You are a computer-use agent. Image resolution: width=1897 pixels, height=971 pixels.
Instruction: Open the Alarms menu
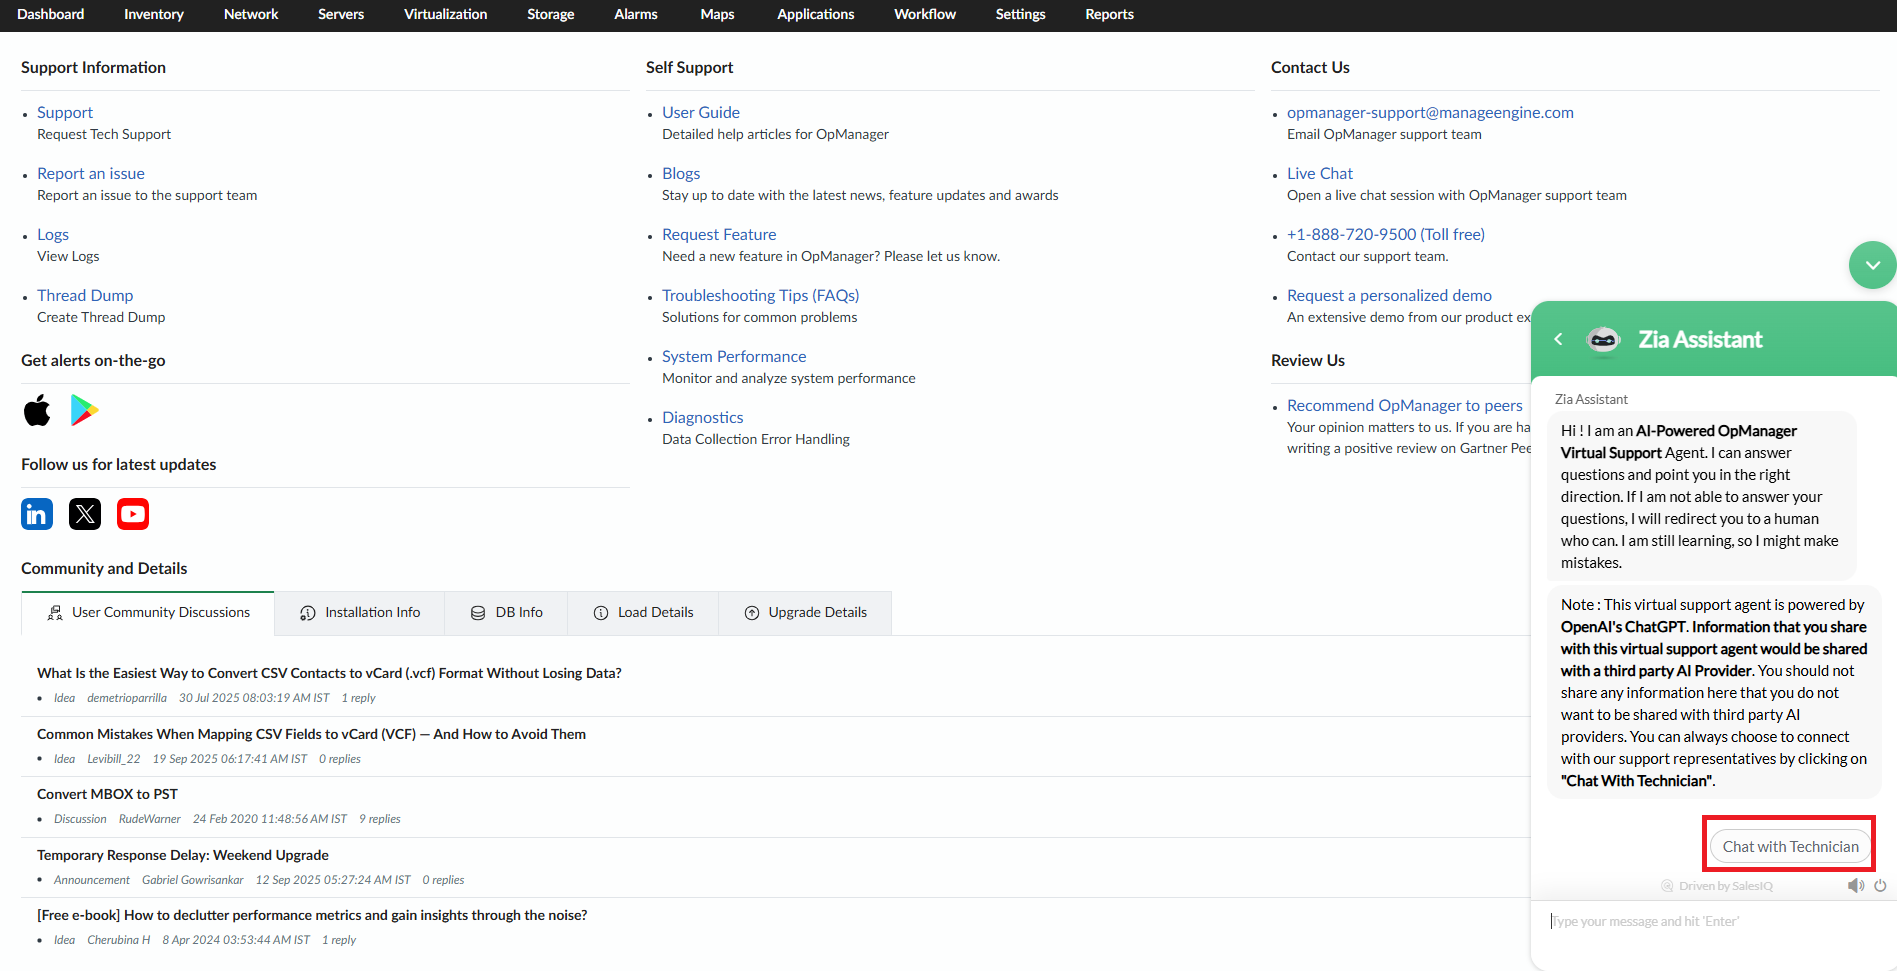click(x=636, y=14)
